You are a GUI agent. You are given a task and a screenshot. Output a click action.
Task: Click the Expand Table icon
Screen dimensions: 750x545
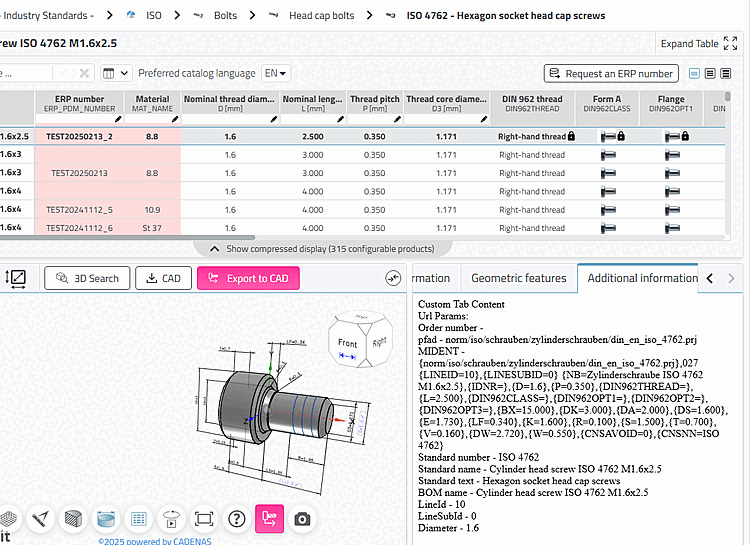pos(731,44)
